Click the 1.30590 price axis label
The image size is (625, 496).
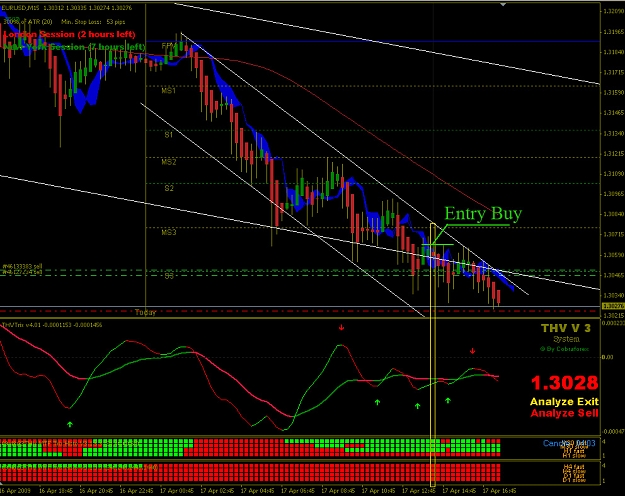pos(613,255)
